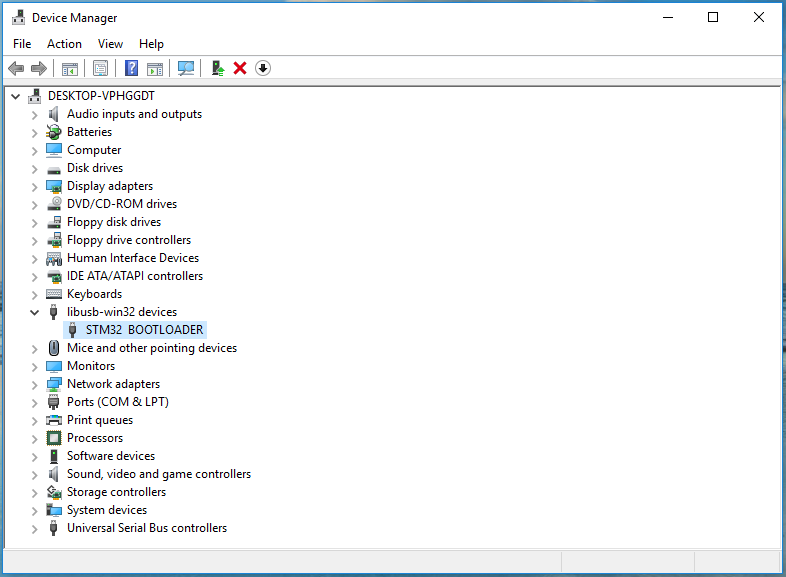This screenshot has height=577, width=786.
Task: Expand Sound, video and game controllers chevron
Action: pyautogui.click(x=35, y=475)
